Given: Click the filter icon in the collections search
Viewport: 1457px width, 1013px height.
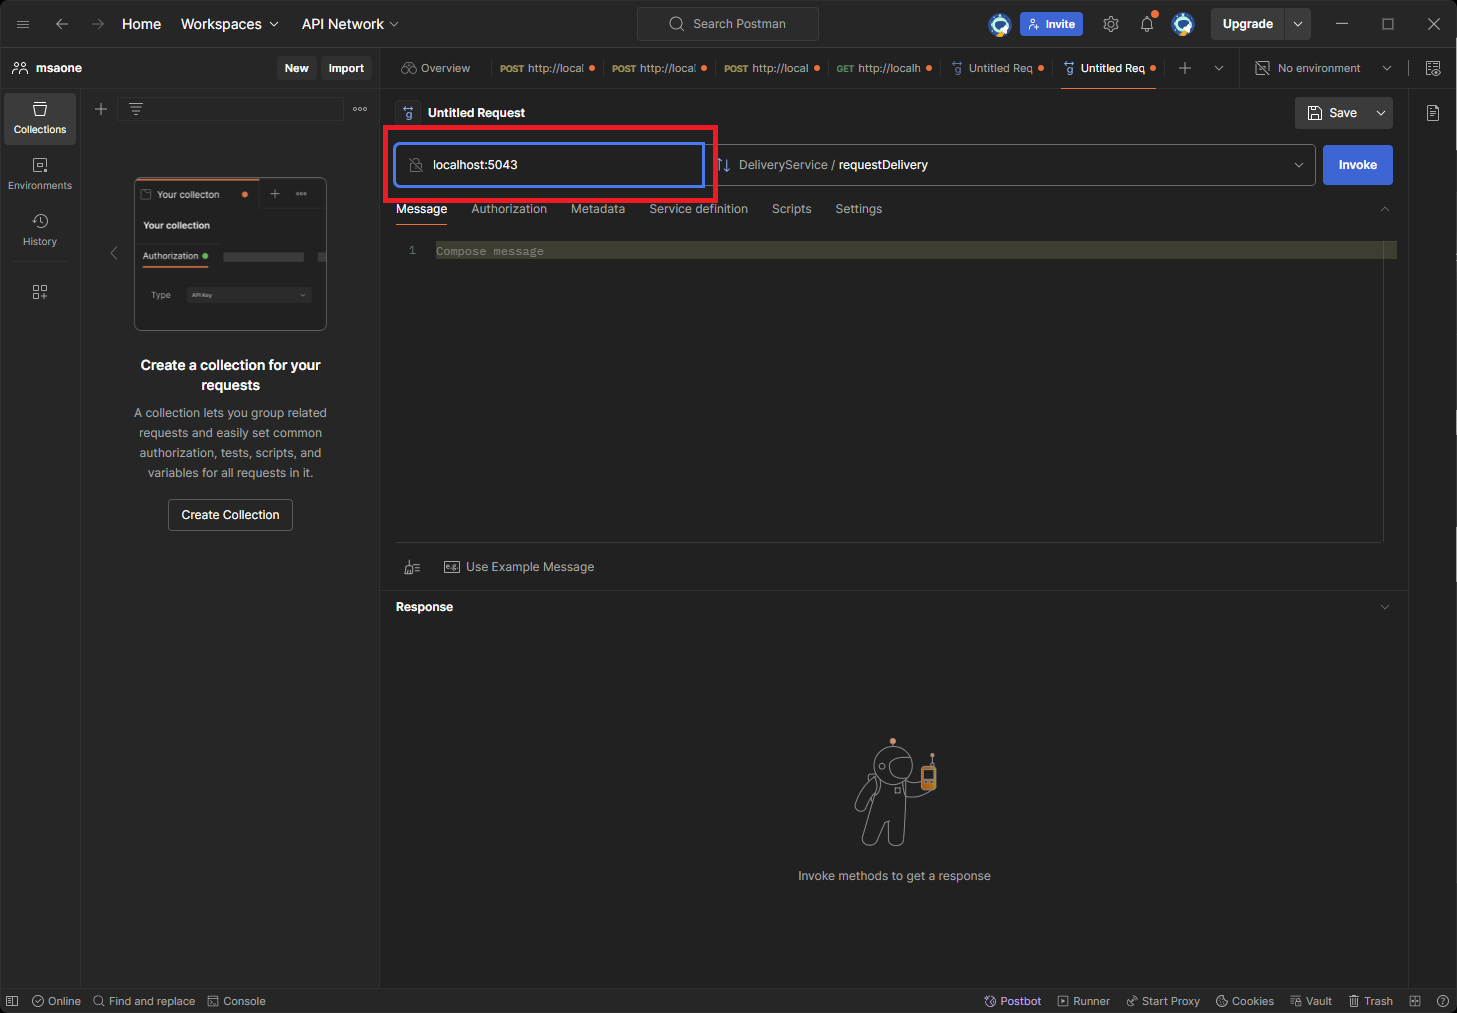Looking at the screenshot, I should click(136, 109).
